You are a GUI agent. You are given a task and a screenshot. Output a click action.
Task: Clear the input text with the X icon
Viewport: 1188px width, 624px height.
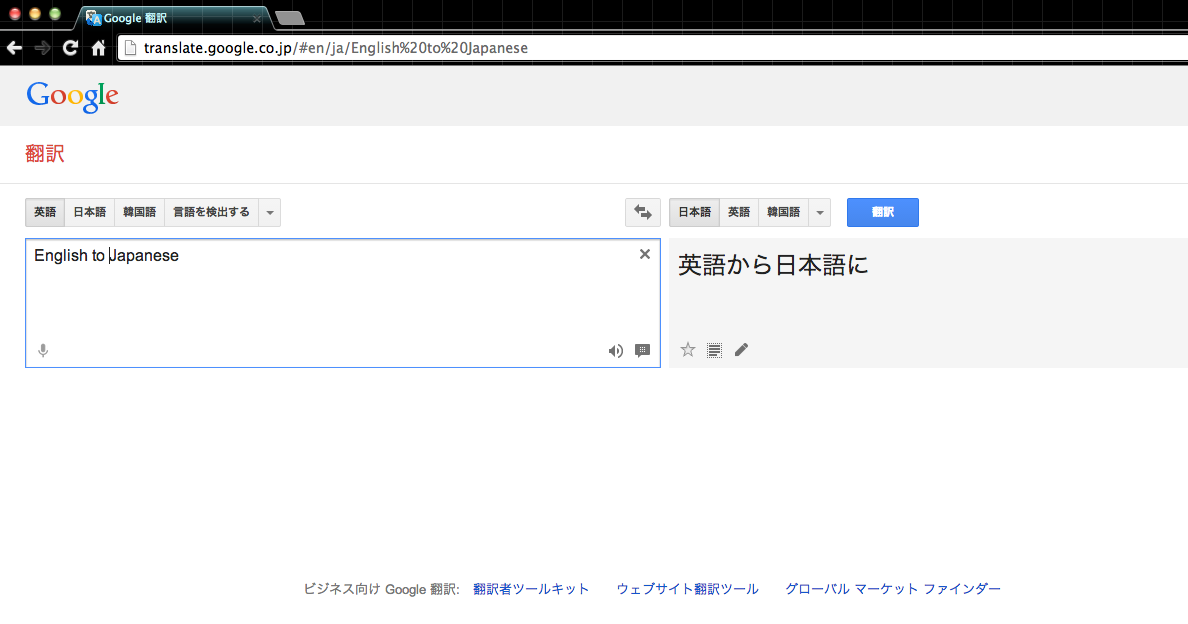[x=645, y=254]
